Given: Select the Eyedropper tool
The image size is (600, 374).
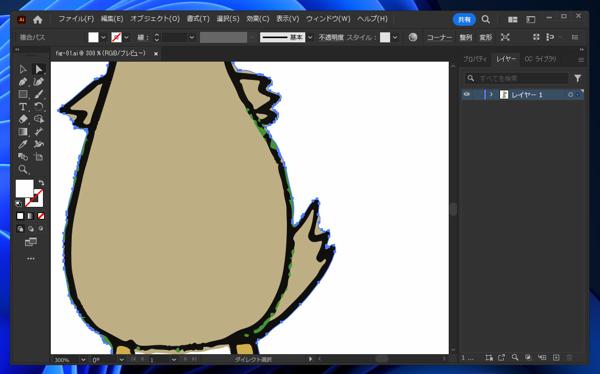Looking at the screenshot, I should point(23,144).
